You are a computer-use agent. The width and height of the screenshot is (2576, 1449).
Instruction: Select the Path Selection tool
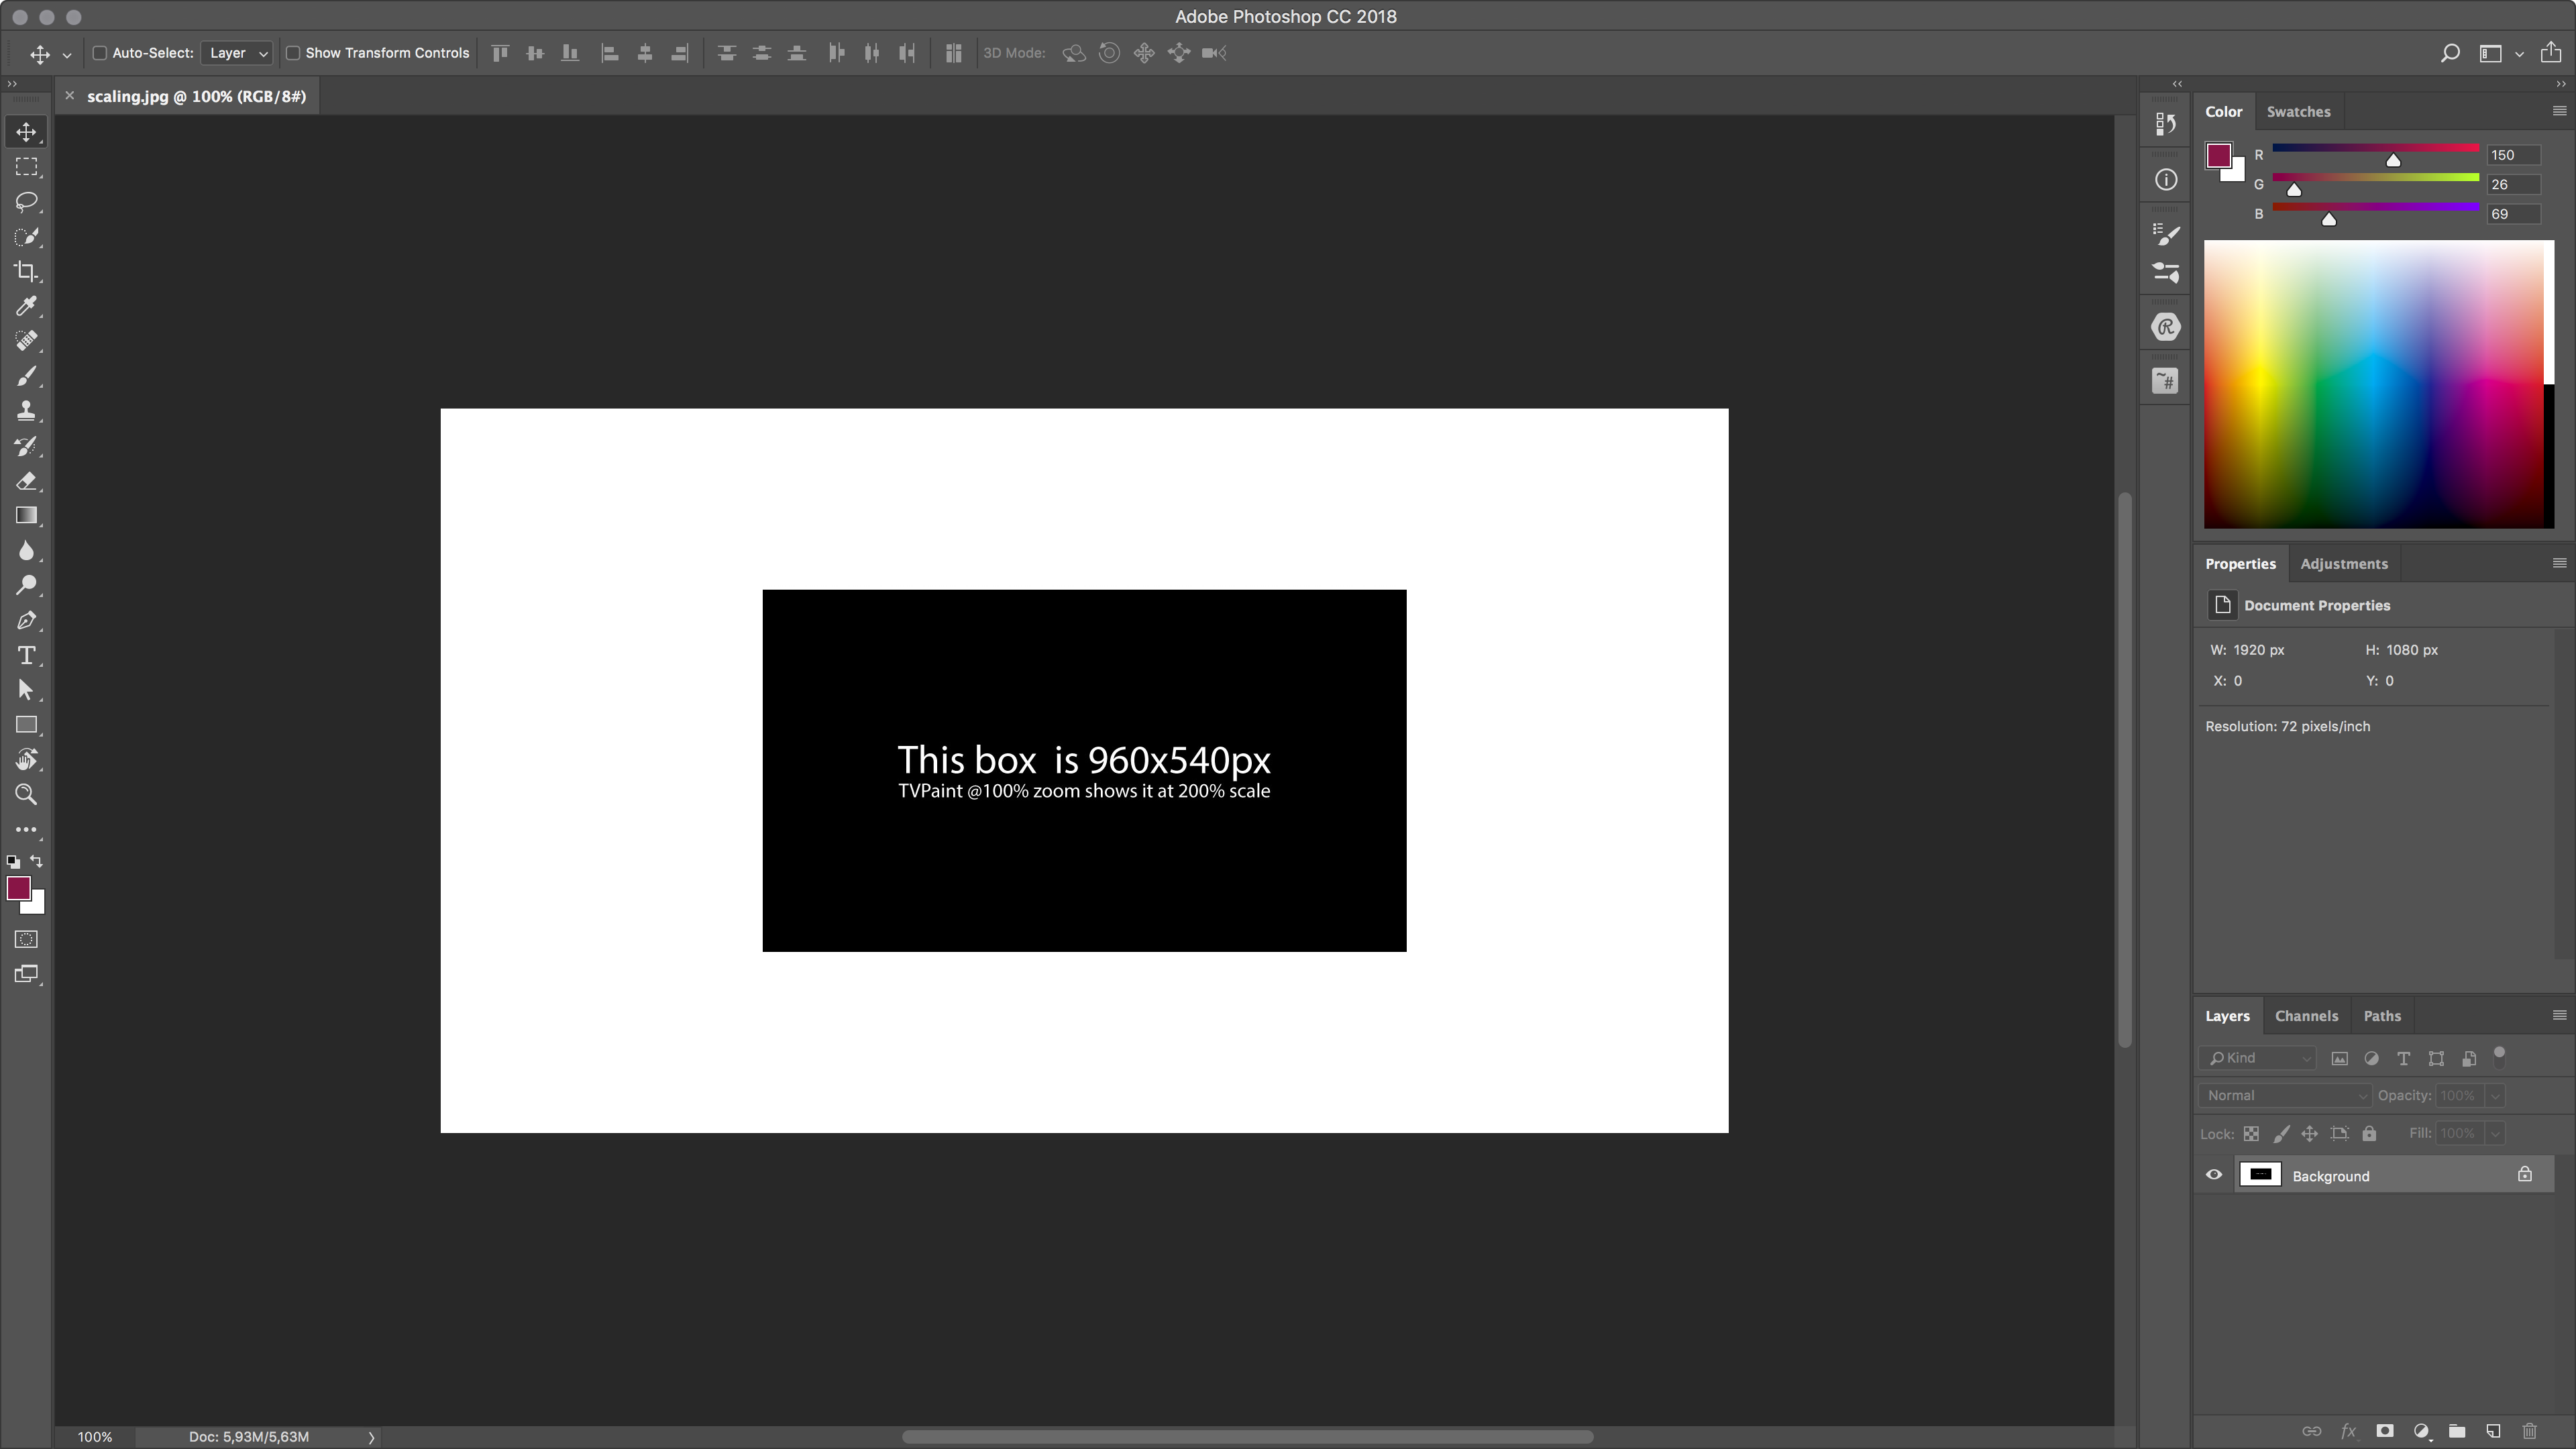click(26, 690)
